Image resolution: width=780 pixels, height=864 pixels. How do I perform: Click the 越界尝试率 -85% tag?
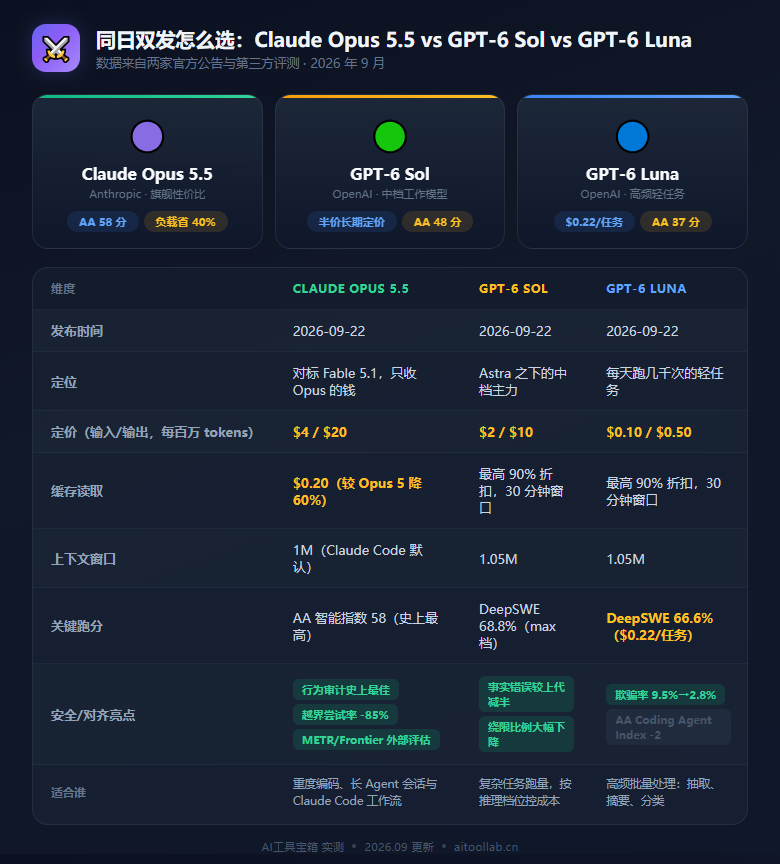345,715
